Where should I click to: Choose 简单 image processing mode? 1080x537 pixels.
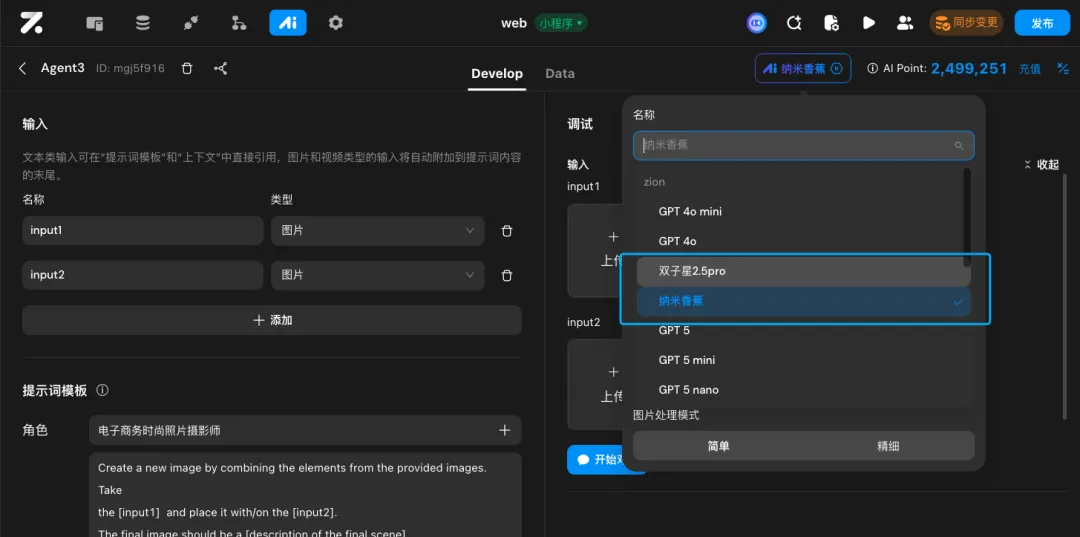click(x=718, y=446)
